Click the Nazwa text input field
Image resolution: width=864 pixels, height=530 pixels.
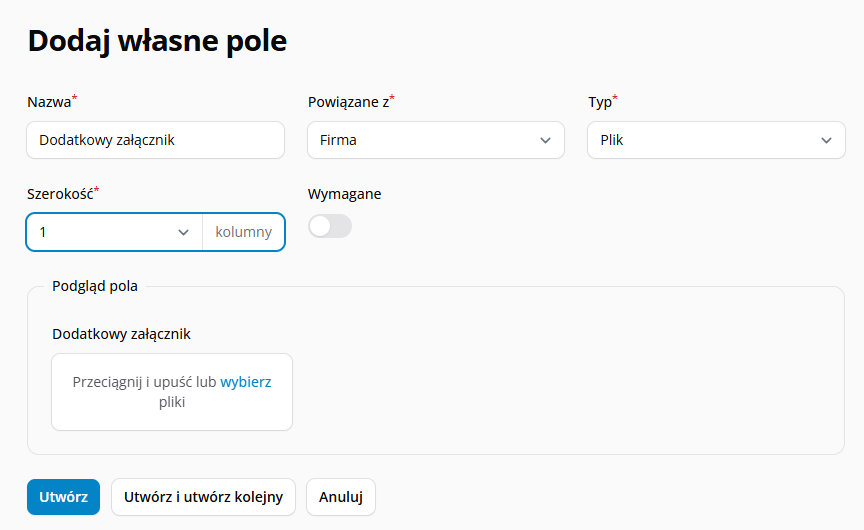155,140
